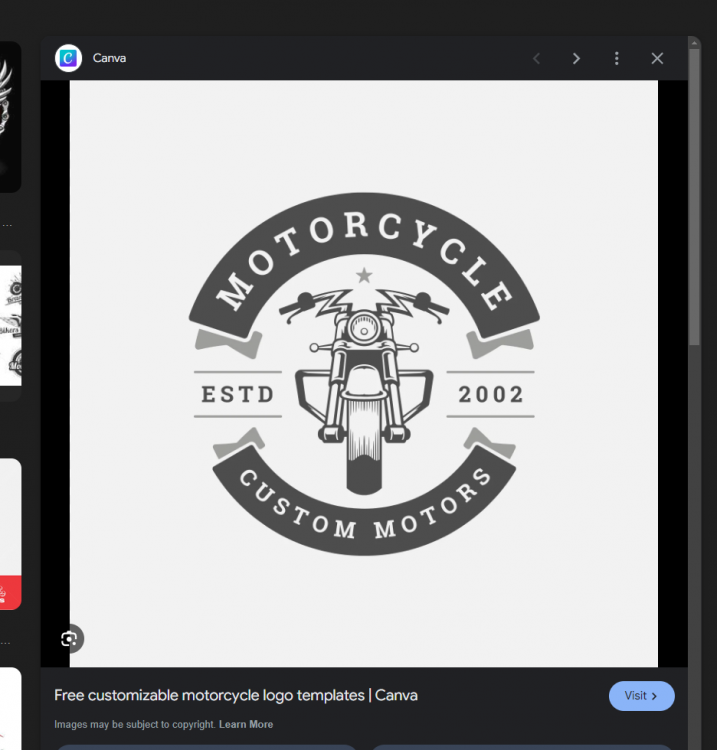Open the Canva source name link

[110, 58]
